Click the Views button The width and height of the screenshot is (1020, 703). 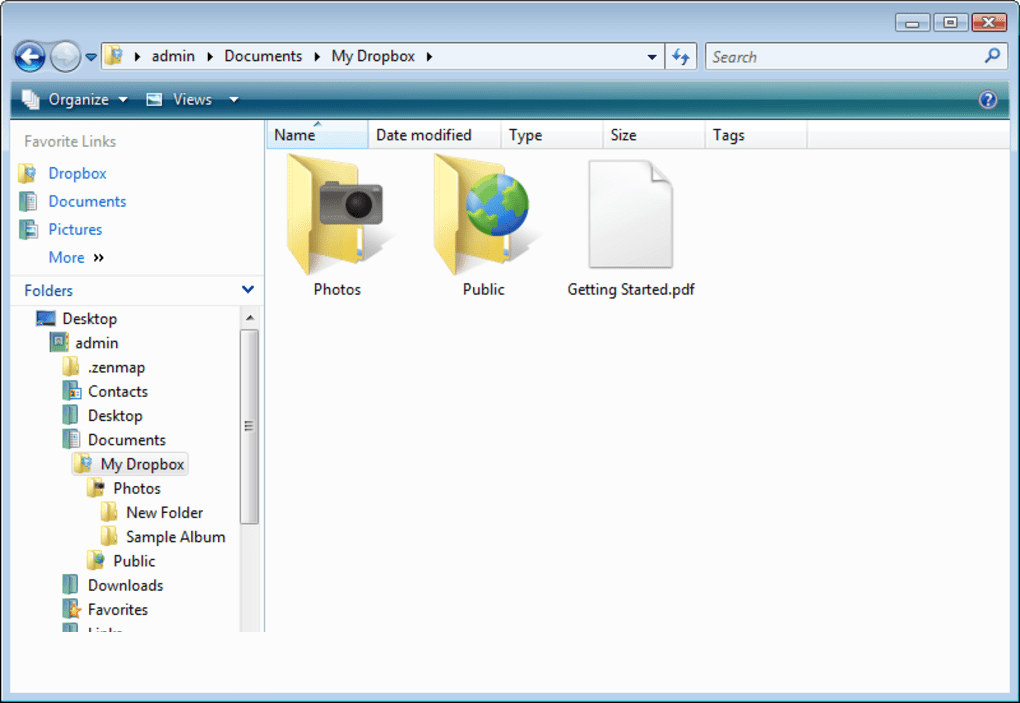(x=180, y=99)
